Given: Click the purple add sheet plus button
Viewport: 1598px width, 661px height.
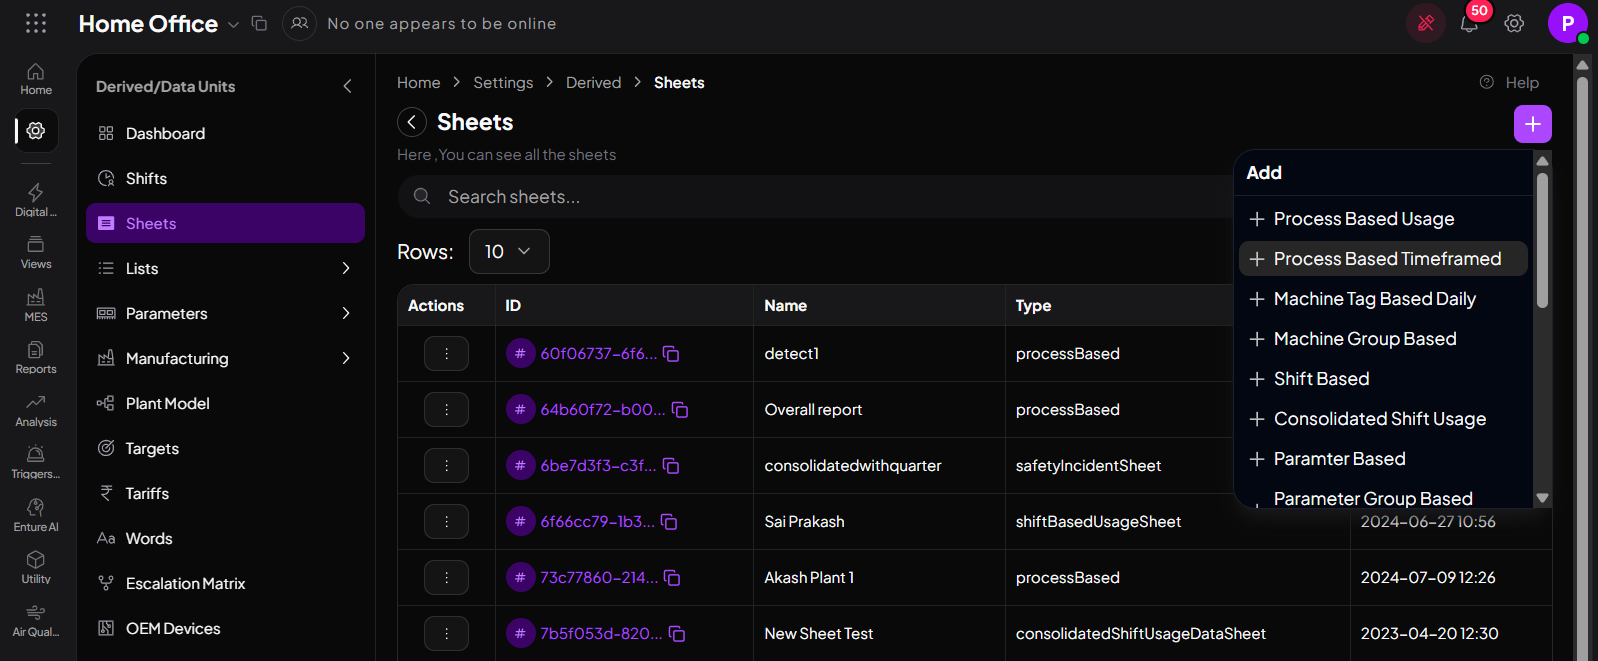Looking at the screenshot, I should [1533, 124].
